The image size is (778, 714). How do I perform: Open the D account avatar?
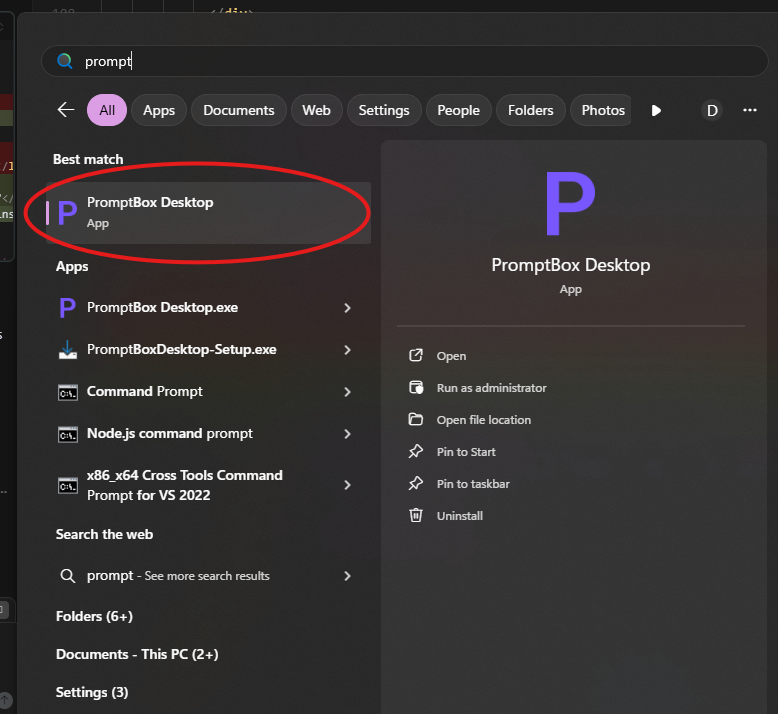(x=712, y=110)
